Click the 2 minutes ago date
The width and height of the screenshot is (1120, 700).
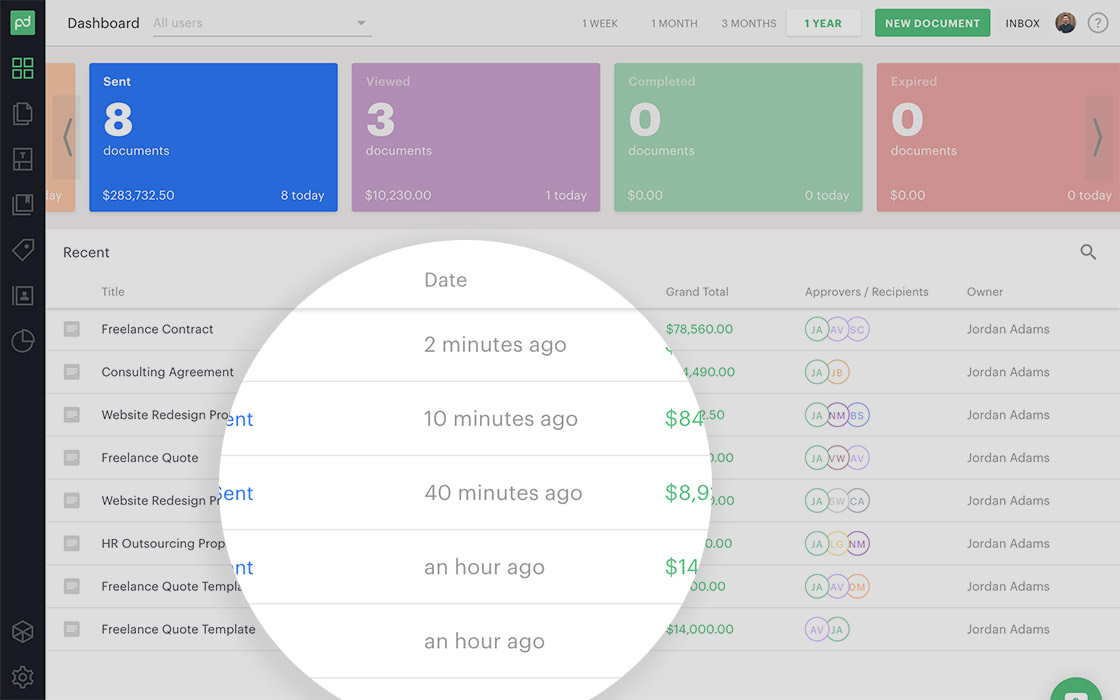[495, 345]
